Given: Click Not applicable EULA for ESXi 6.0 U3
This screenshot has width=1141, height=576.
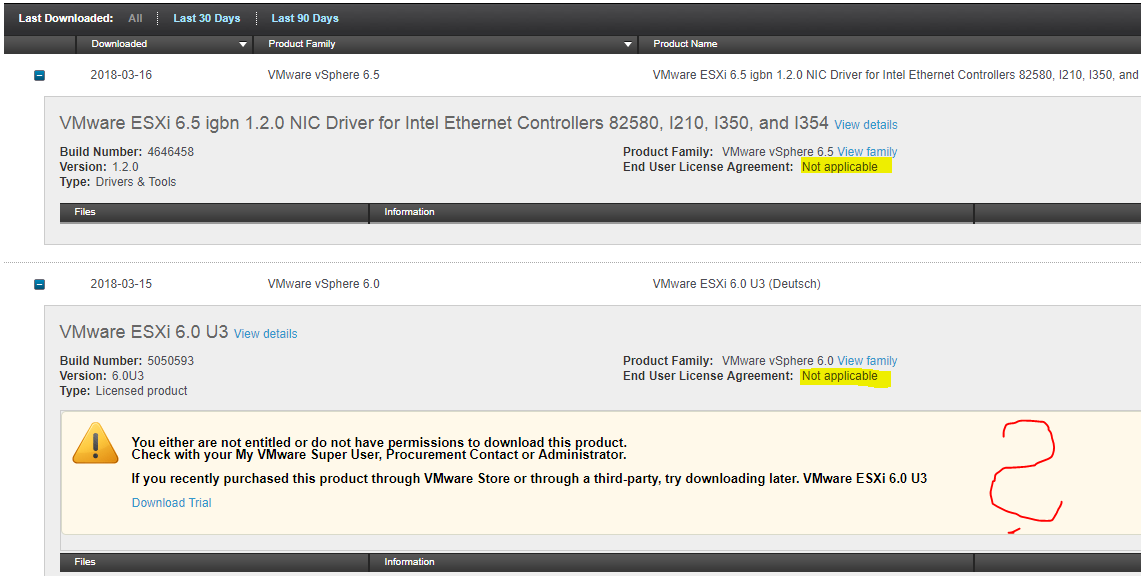Looking at the screenshot, I should click(840, 376).
